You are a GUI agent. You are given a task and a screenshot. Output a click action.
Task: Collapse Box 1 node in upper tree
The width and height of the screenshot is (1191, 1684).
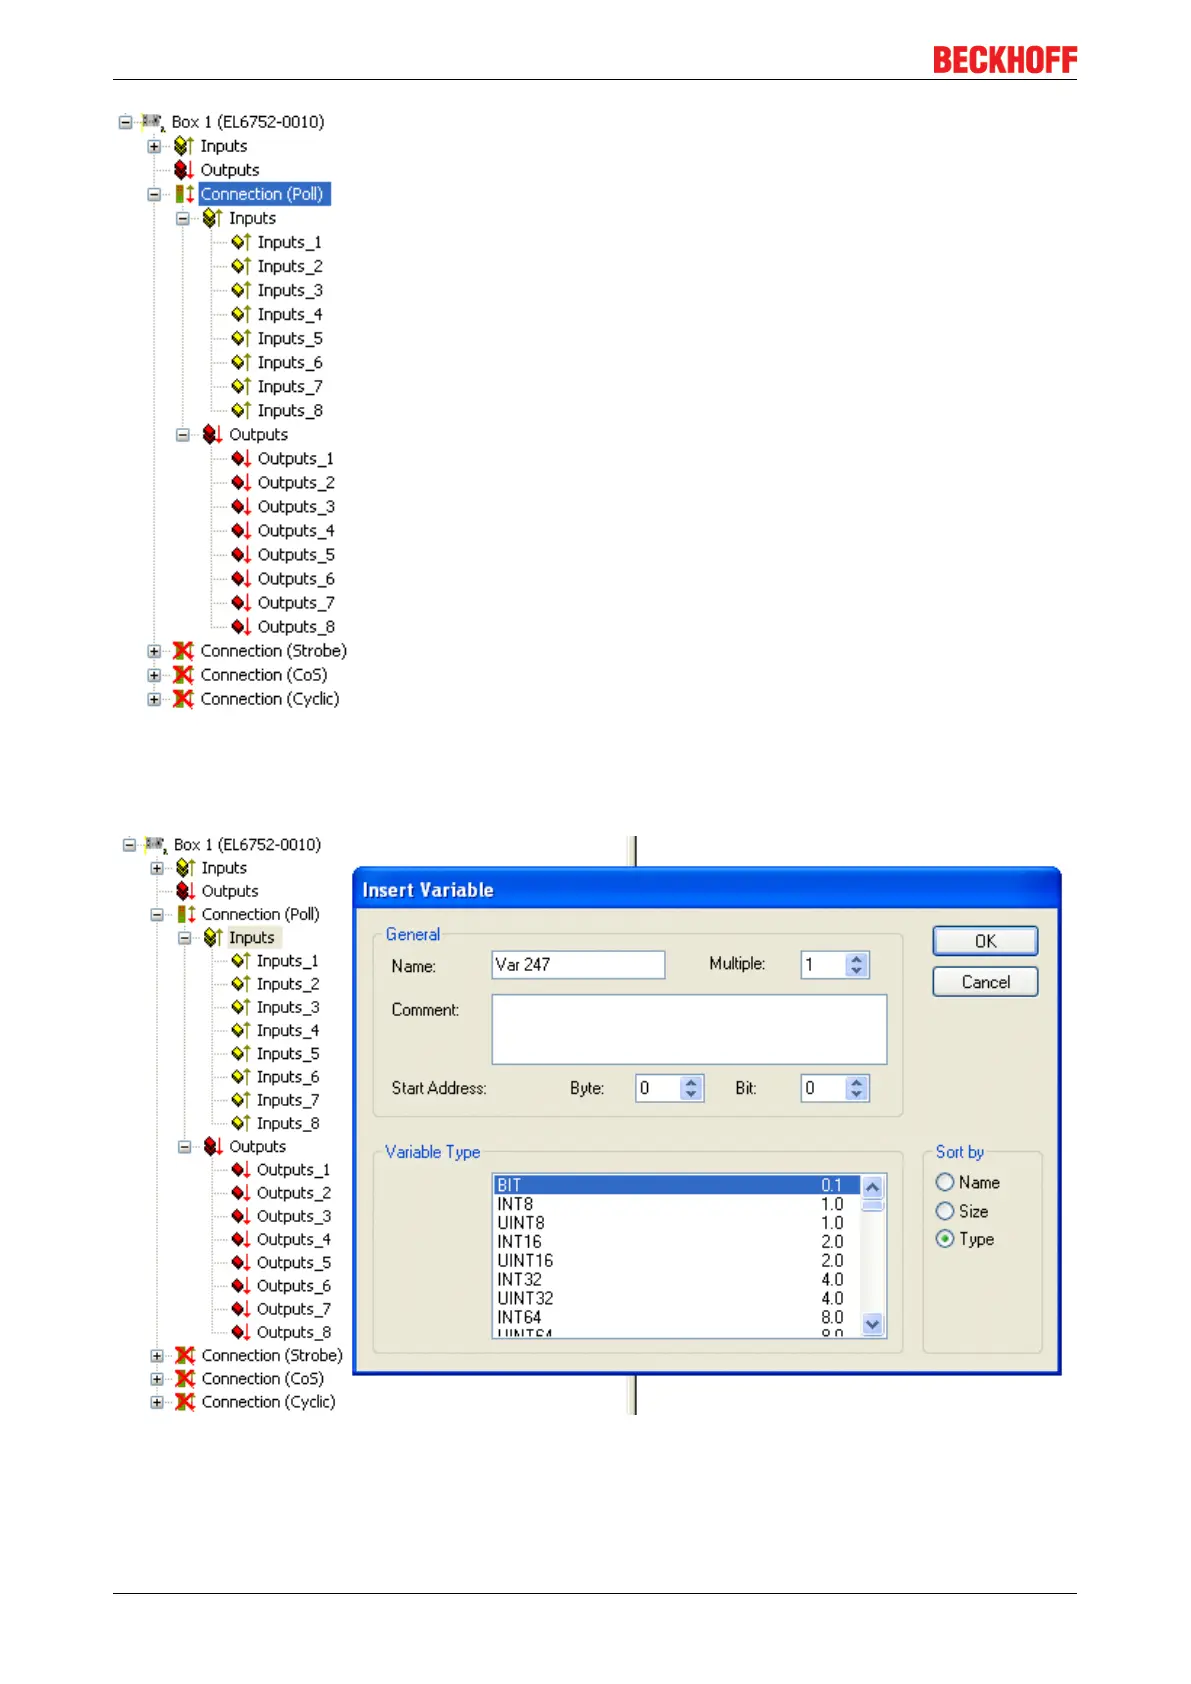point(125,122)
